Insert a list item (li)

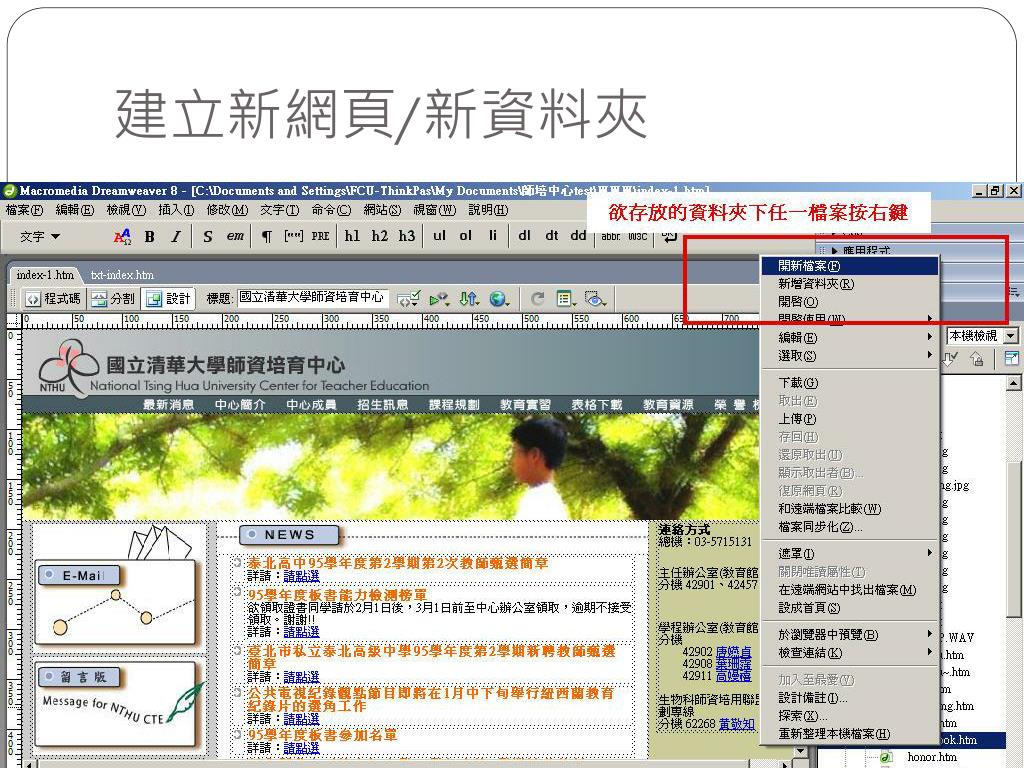pos(492,236)
